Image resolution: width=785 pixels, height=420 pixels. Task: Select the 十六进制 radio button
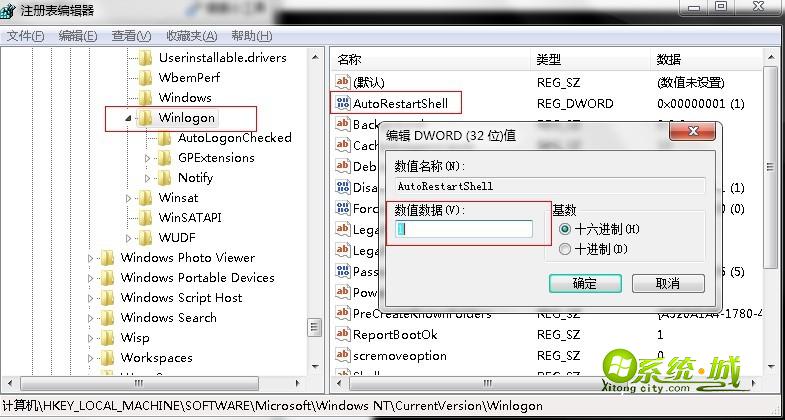pos(566,229)
